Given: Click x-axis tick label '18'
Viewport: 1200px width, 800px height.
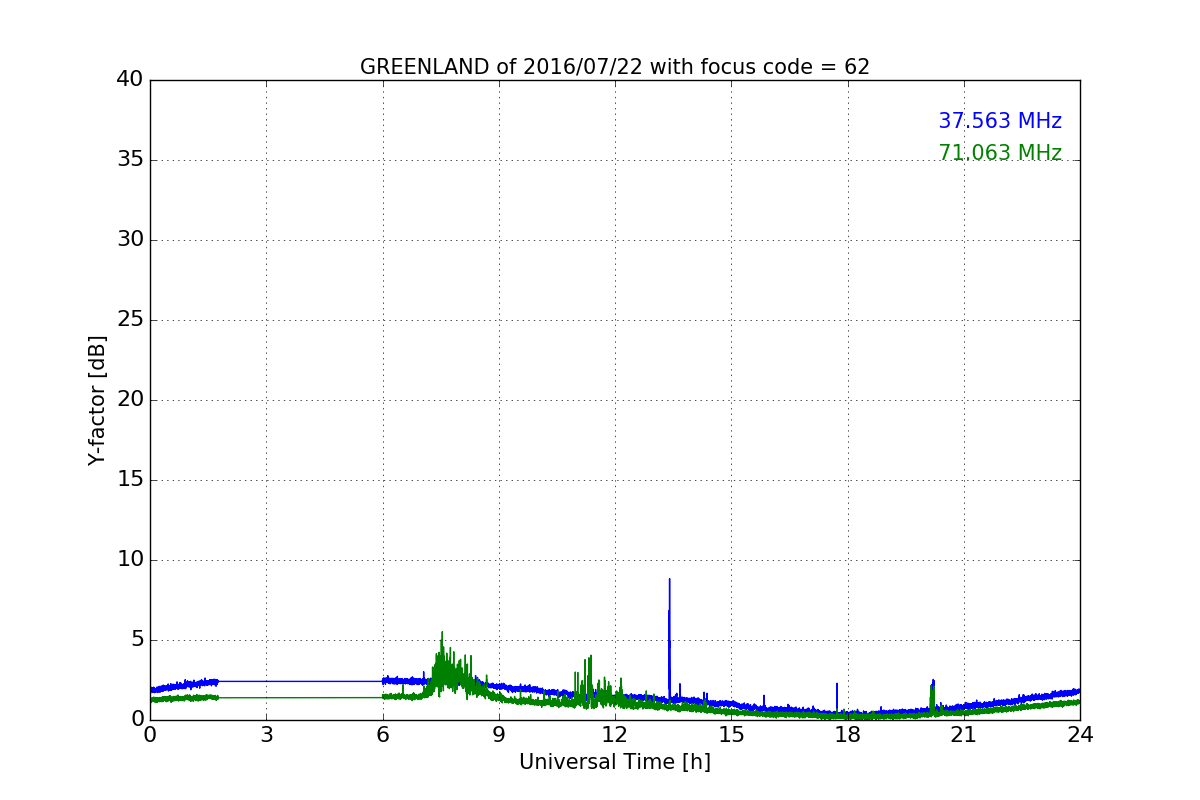Looking at the screenshot, I should click(848, 735).
